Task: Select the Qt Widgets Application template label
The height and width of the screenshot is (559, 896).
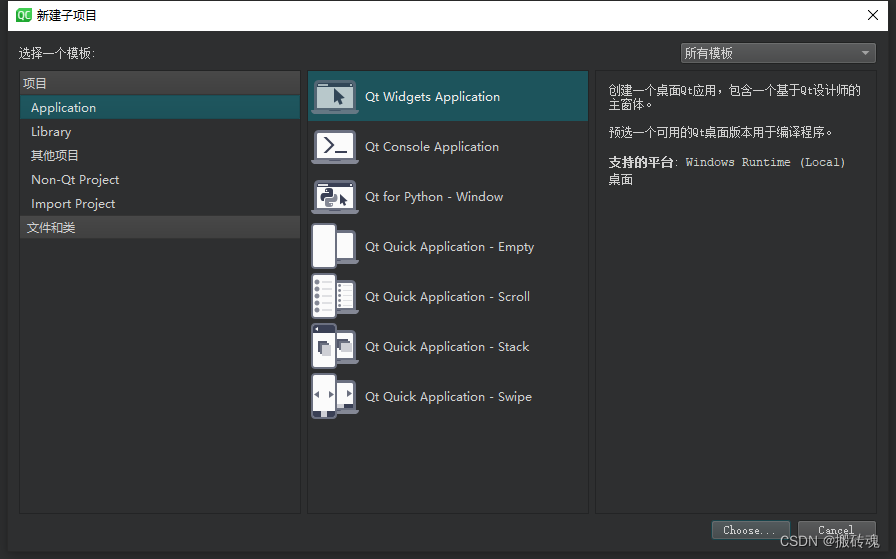Action: (433, 97)
